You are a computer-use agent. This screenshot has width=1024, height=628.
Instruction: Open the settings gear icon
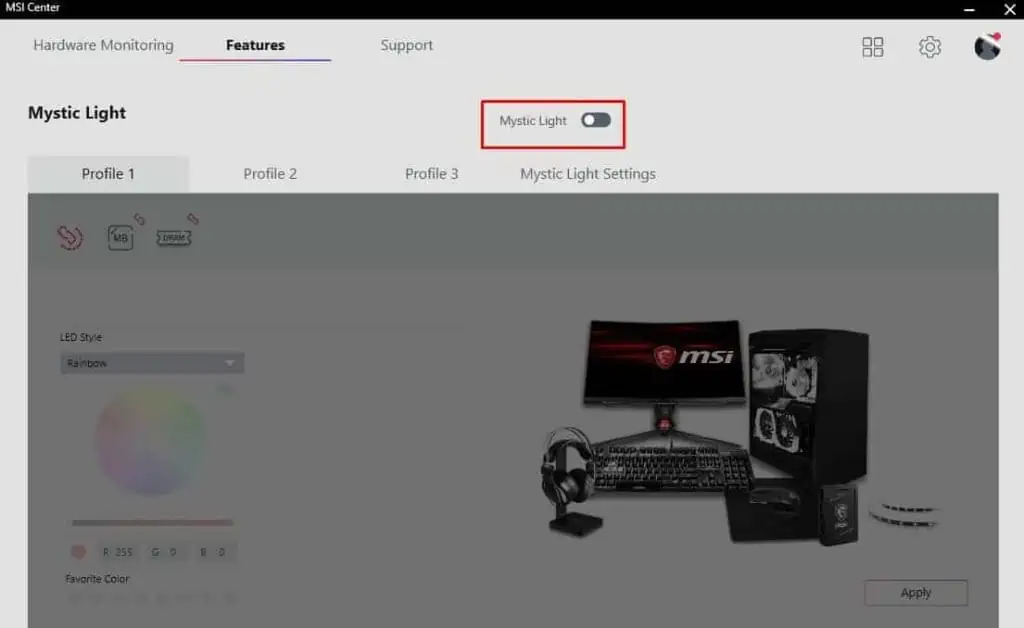point(929,46)
